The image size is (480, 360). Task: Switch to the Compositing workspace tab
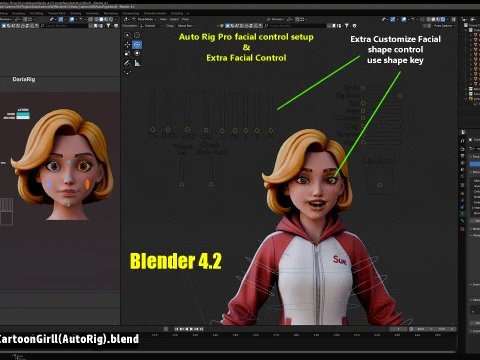(x=131, y=13)
